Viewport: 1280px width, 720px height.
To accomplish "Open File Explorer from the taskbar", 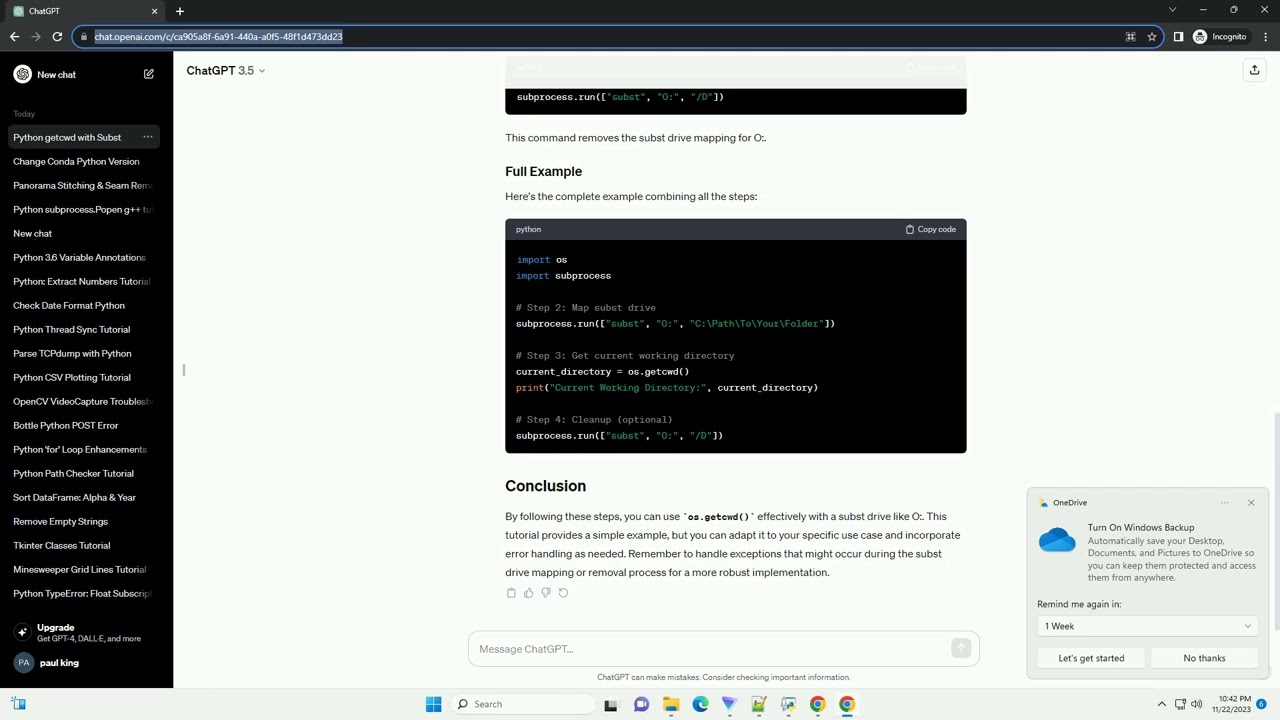I will [x=670, y=704].
